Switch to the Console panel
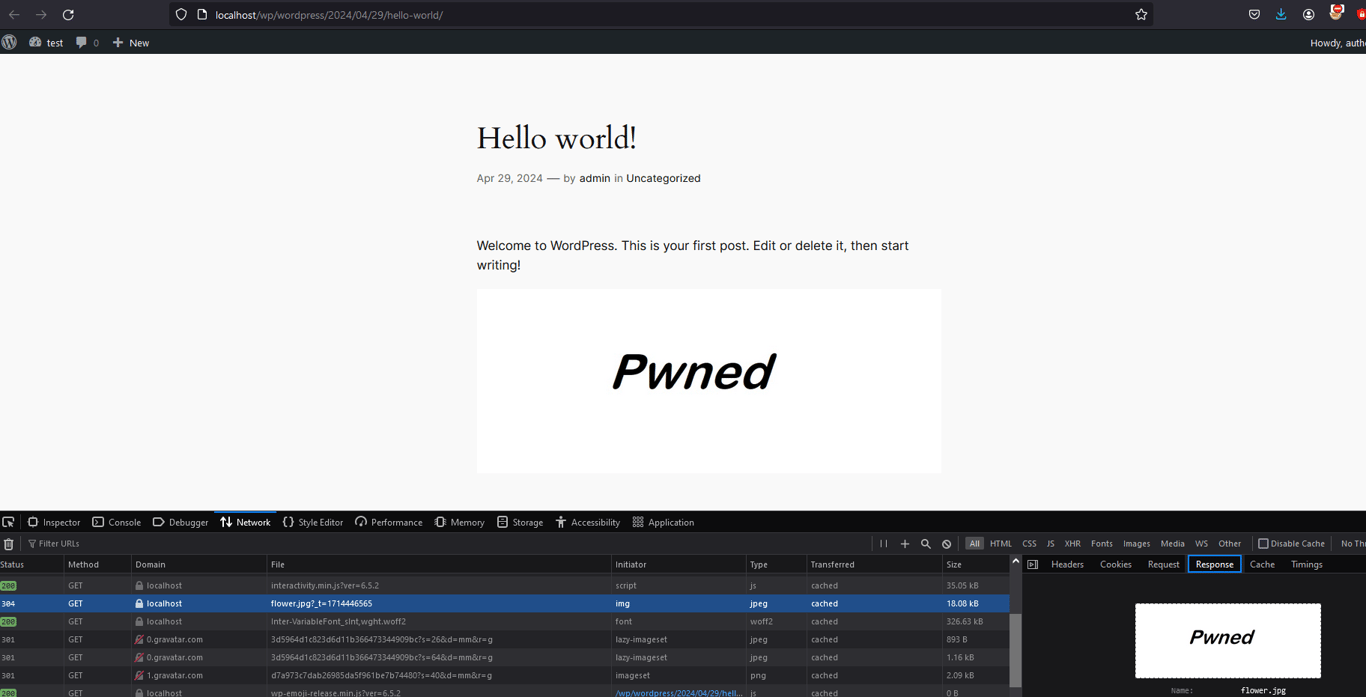 pos(116,522)
